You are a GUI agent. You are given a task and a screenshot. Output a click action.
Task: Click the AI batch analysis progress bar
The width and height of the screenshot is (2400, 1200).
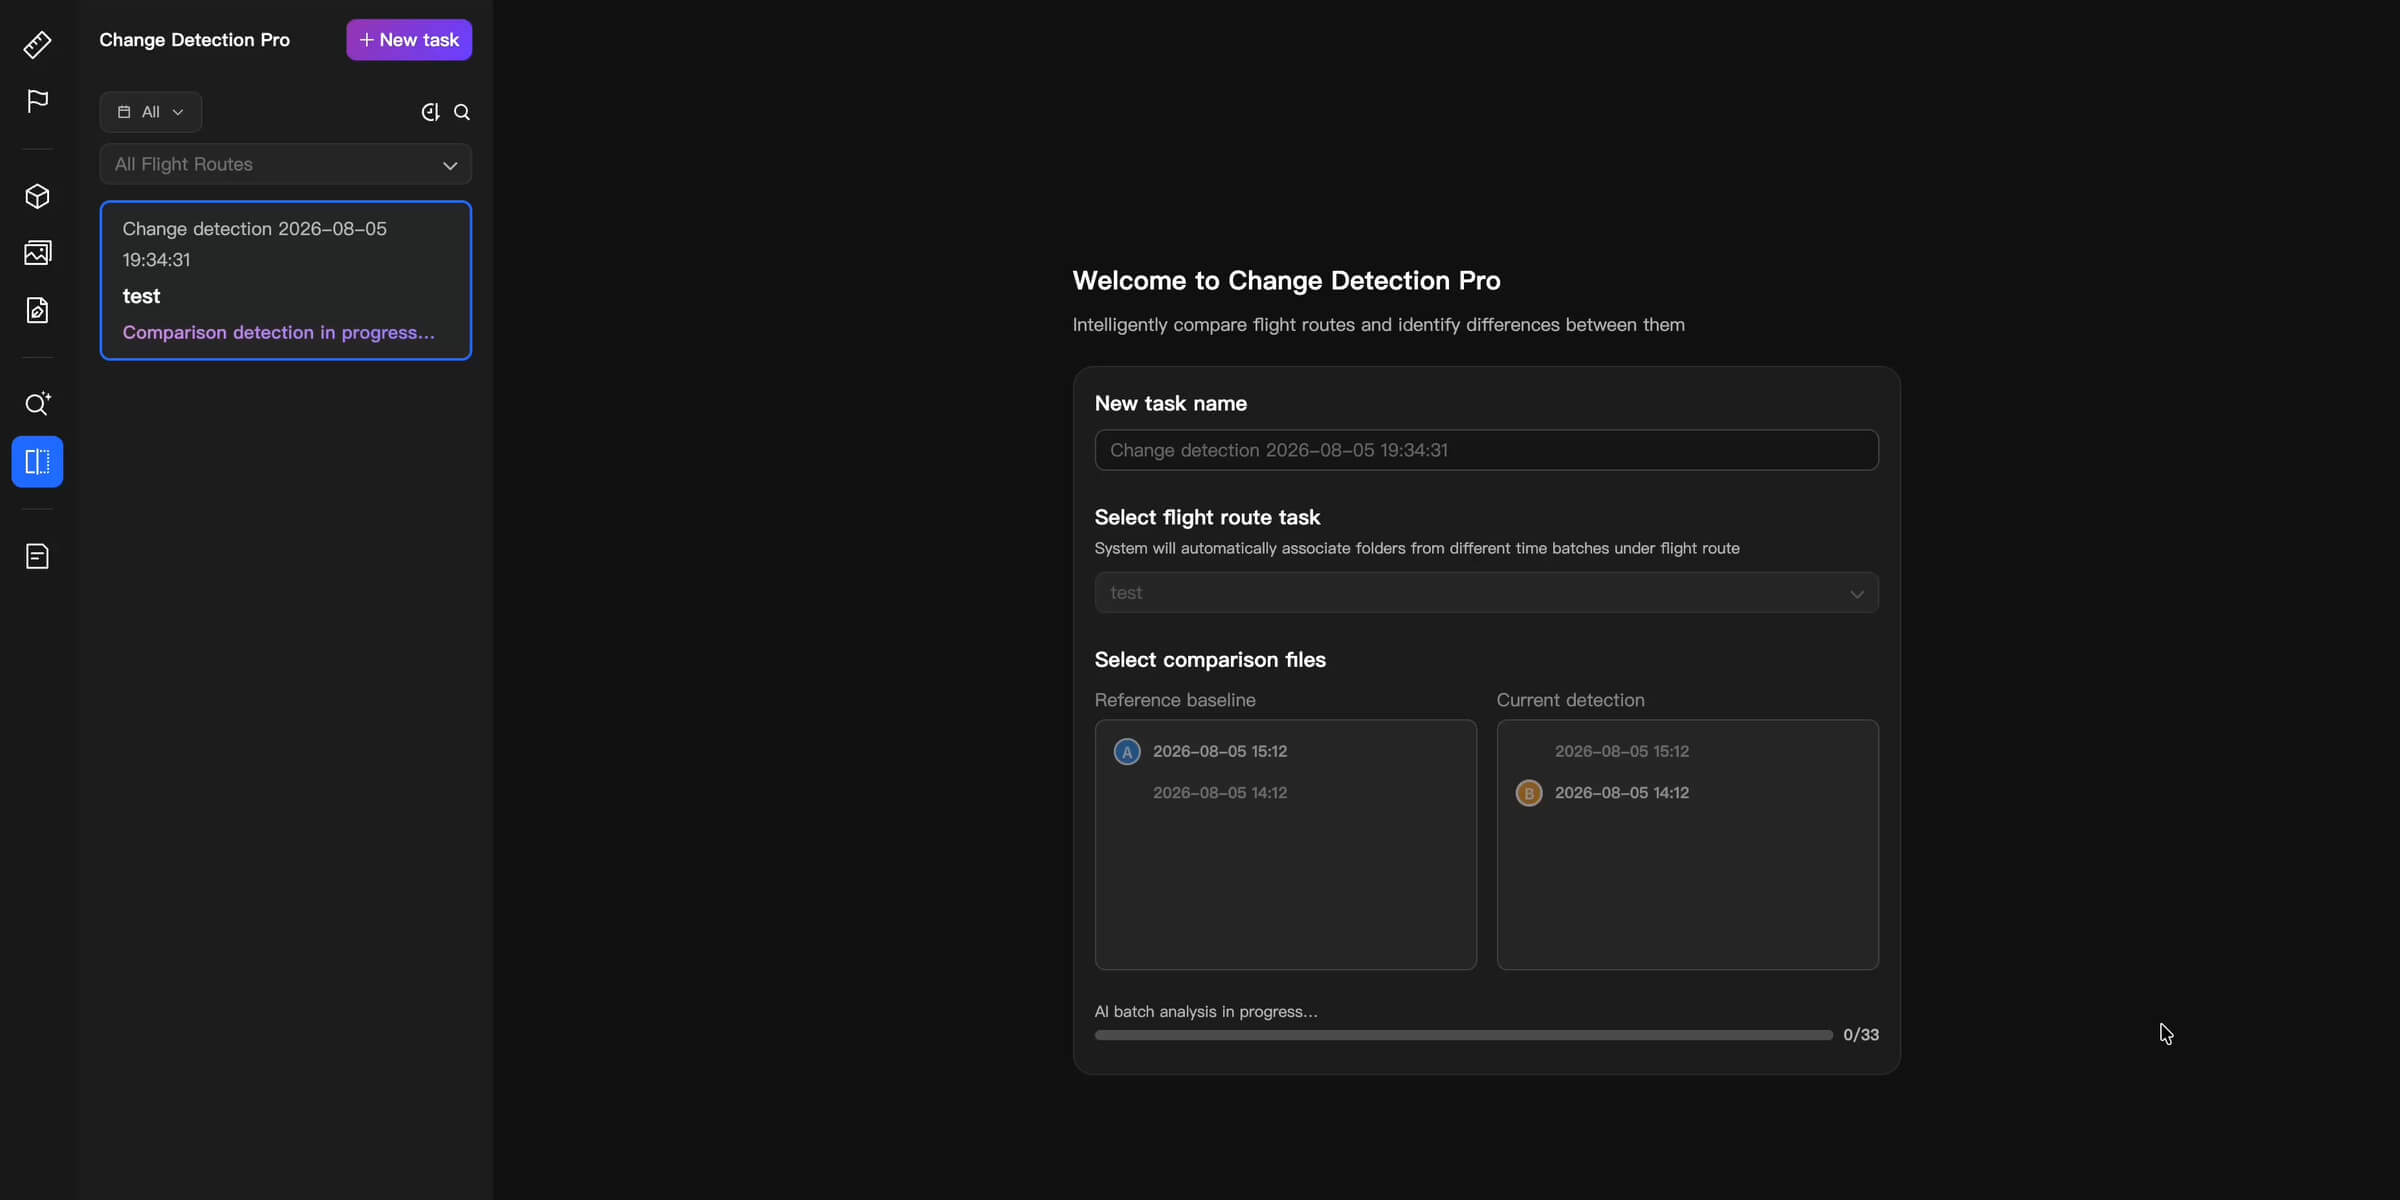1464,1035
